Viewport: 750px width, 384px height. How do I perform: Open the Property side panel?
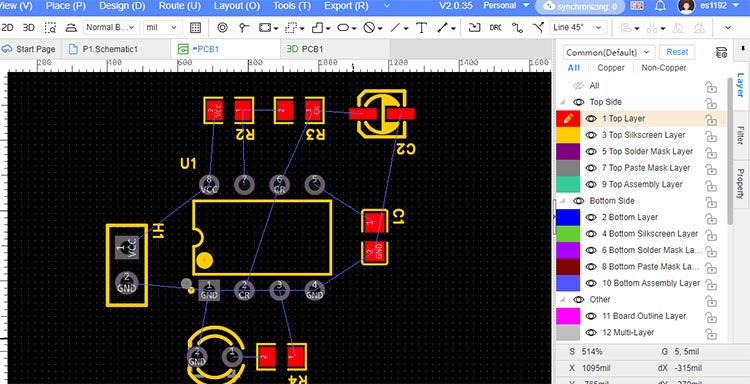[x=740, y=184]
